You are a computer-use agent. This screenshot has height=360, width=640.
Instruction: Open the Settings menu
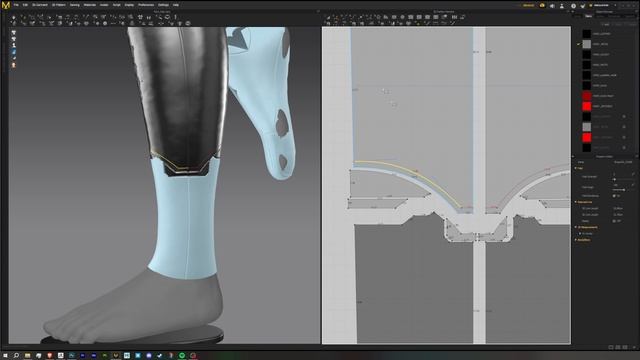(x=163, y=5)
